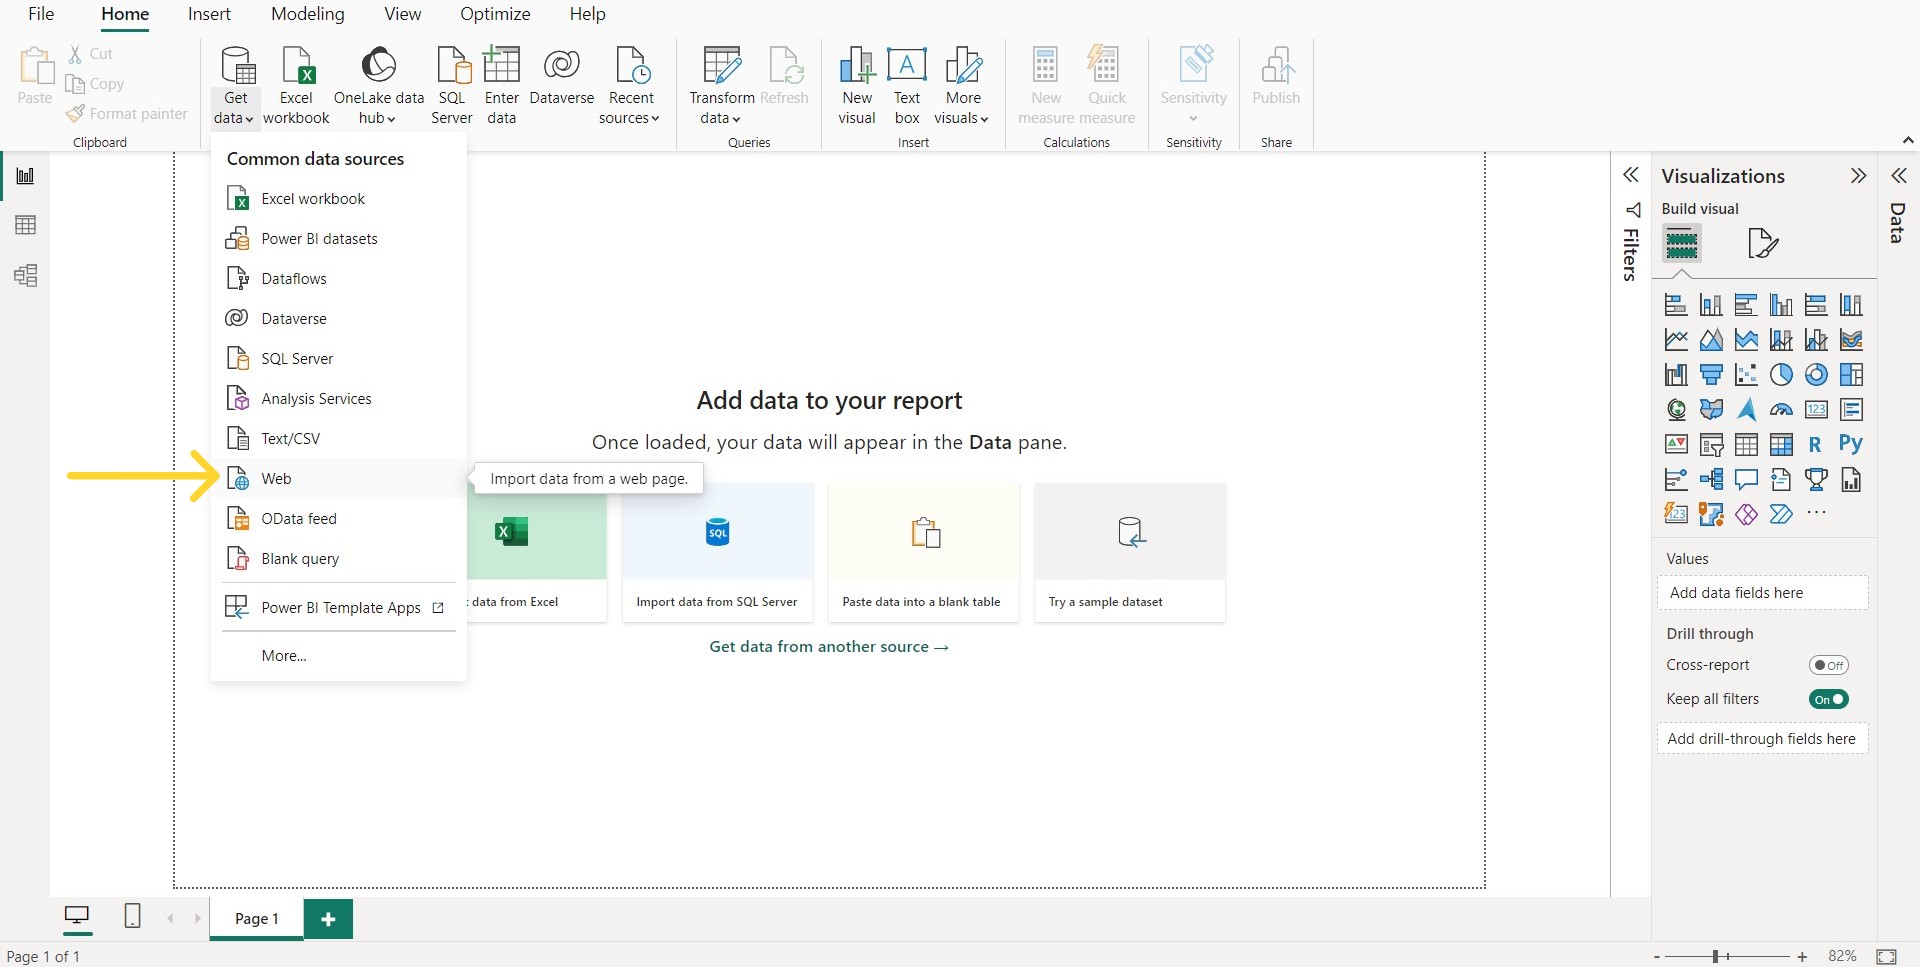
Task: Click Get data from another source link
Action: (829, 647)
